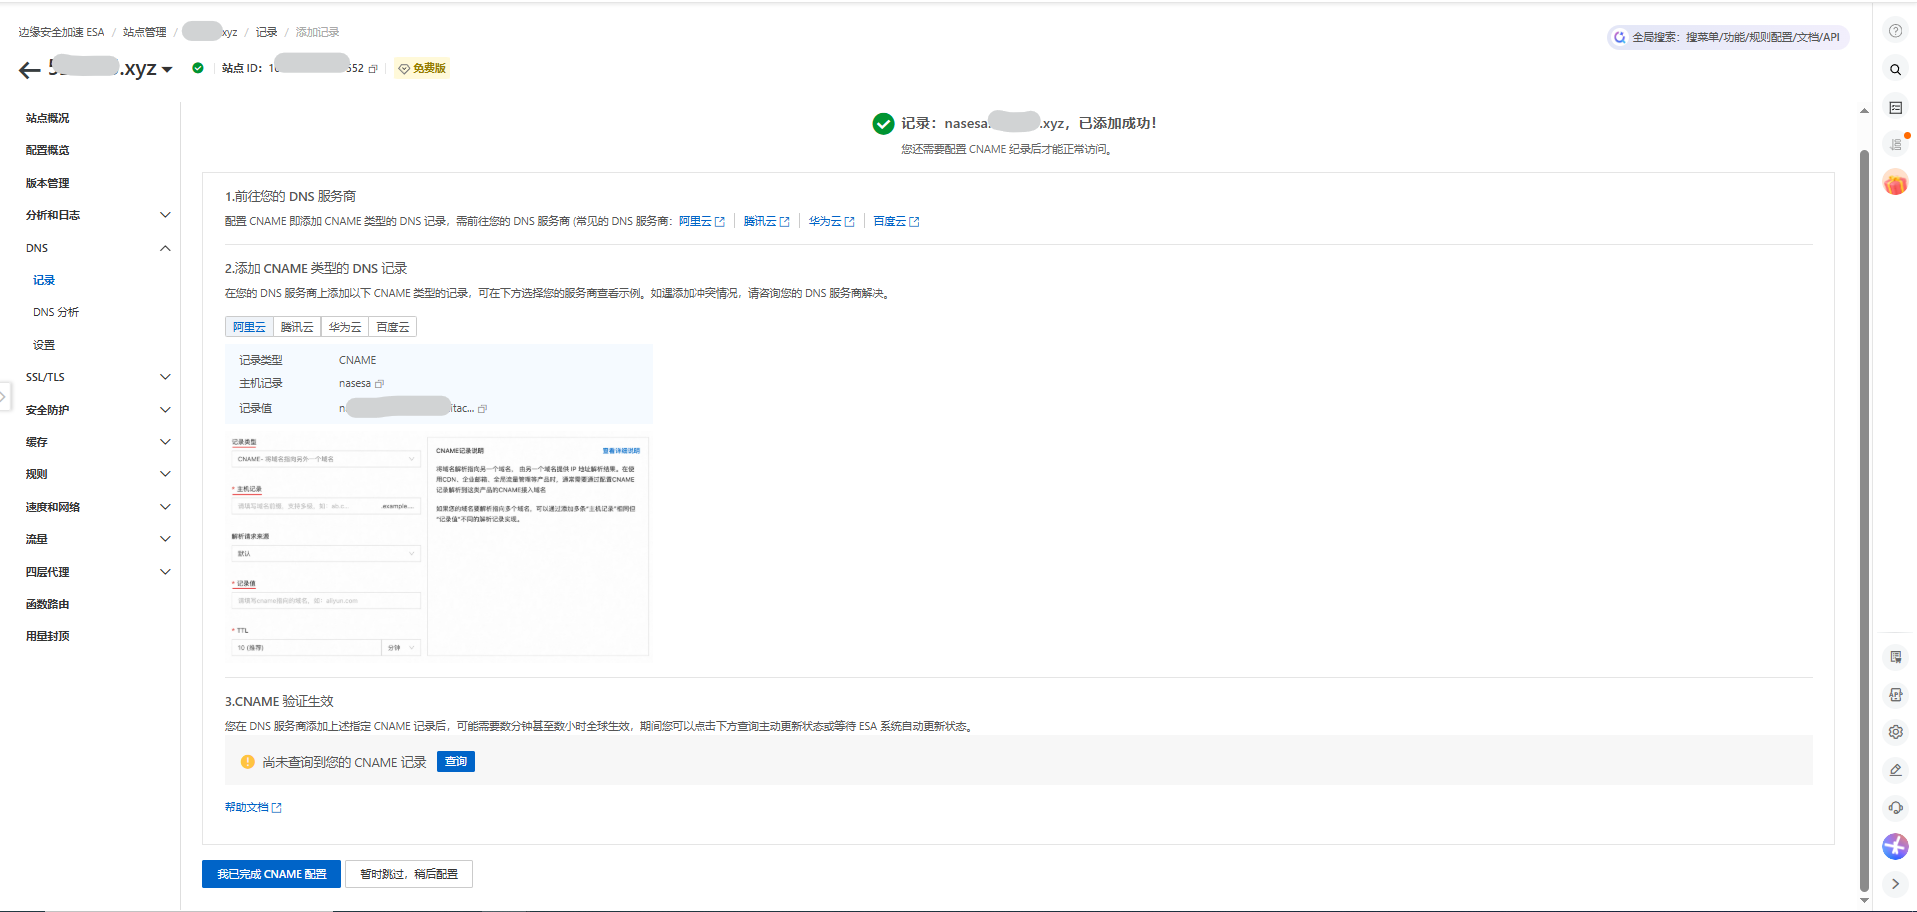Screen dimensions: 1917x912
Task: Go back using the left arrow icon
Action: (x=30, y=69)
